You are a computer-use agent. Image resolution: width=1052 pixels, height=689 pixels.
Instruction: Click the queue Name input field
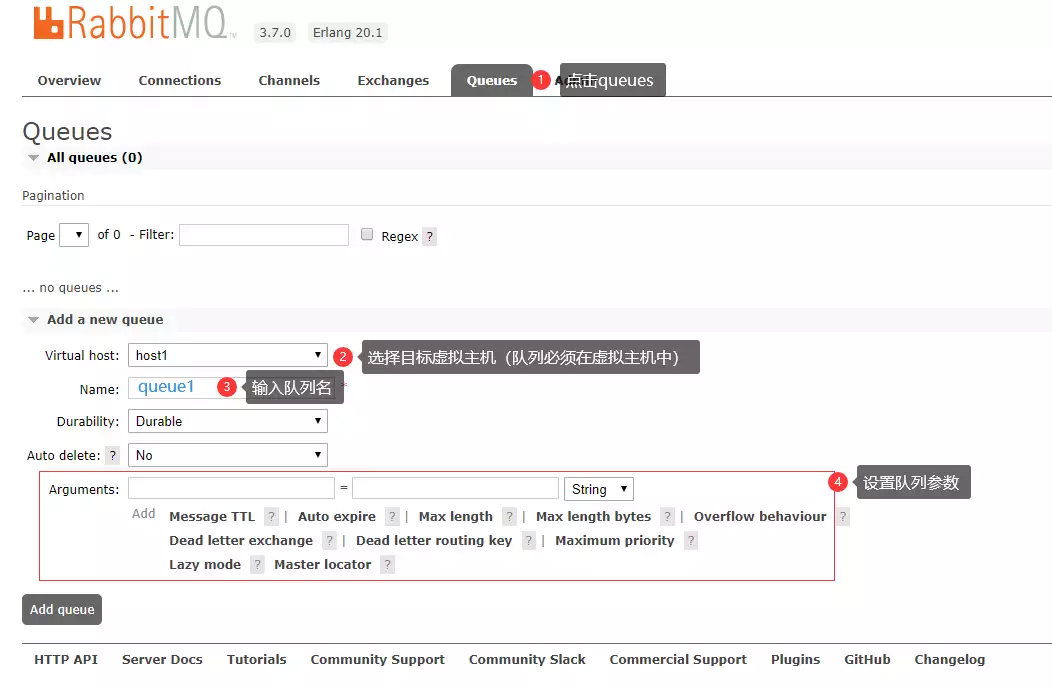click(231, 388)
